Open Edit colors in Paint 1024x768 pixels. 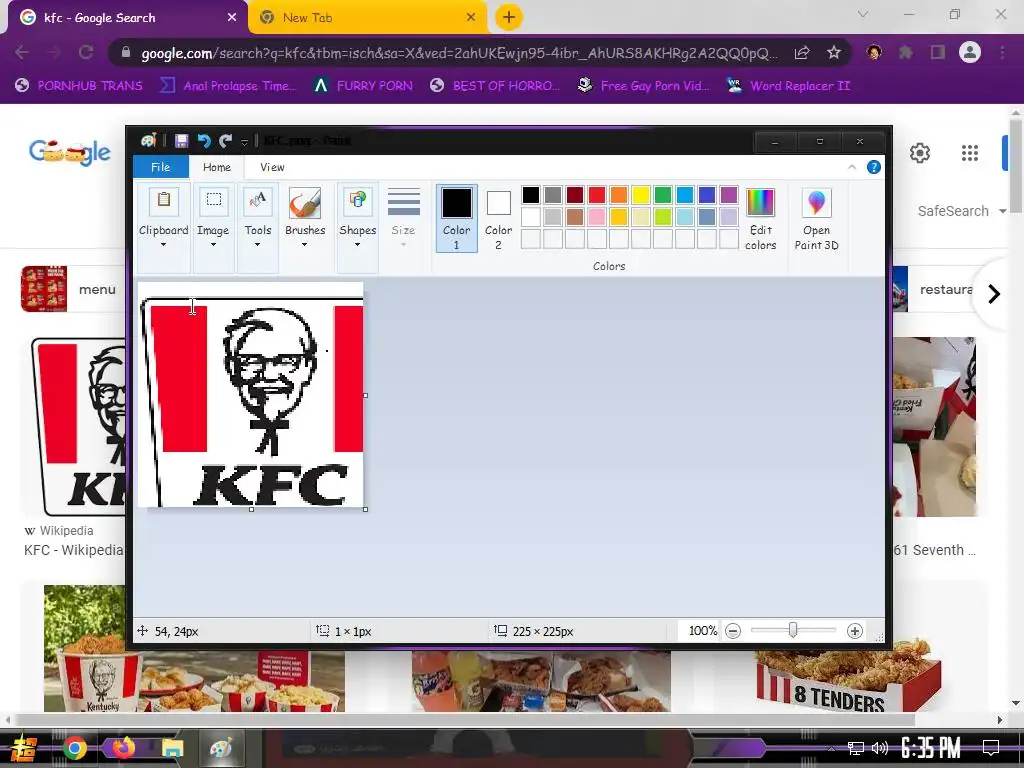[760, 219]
